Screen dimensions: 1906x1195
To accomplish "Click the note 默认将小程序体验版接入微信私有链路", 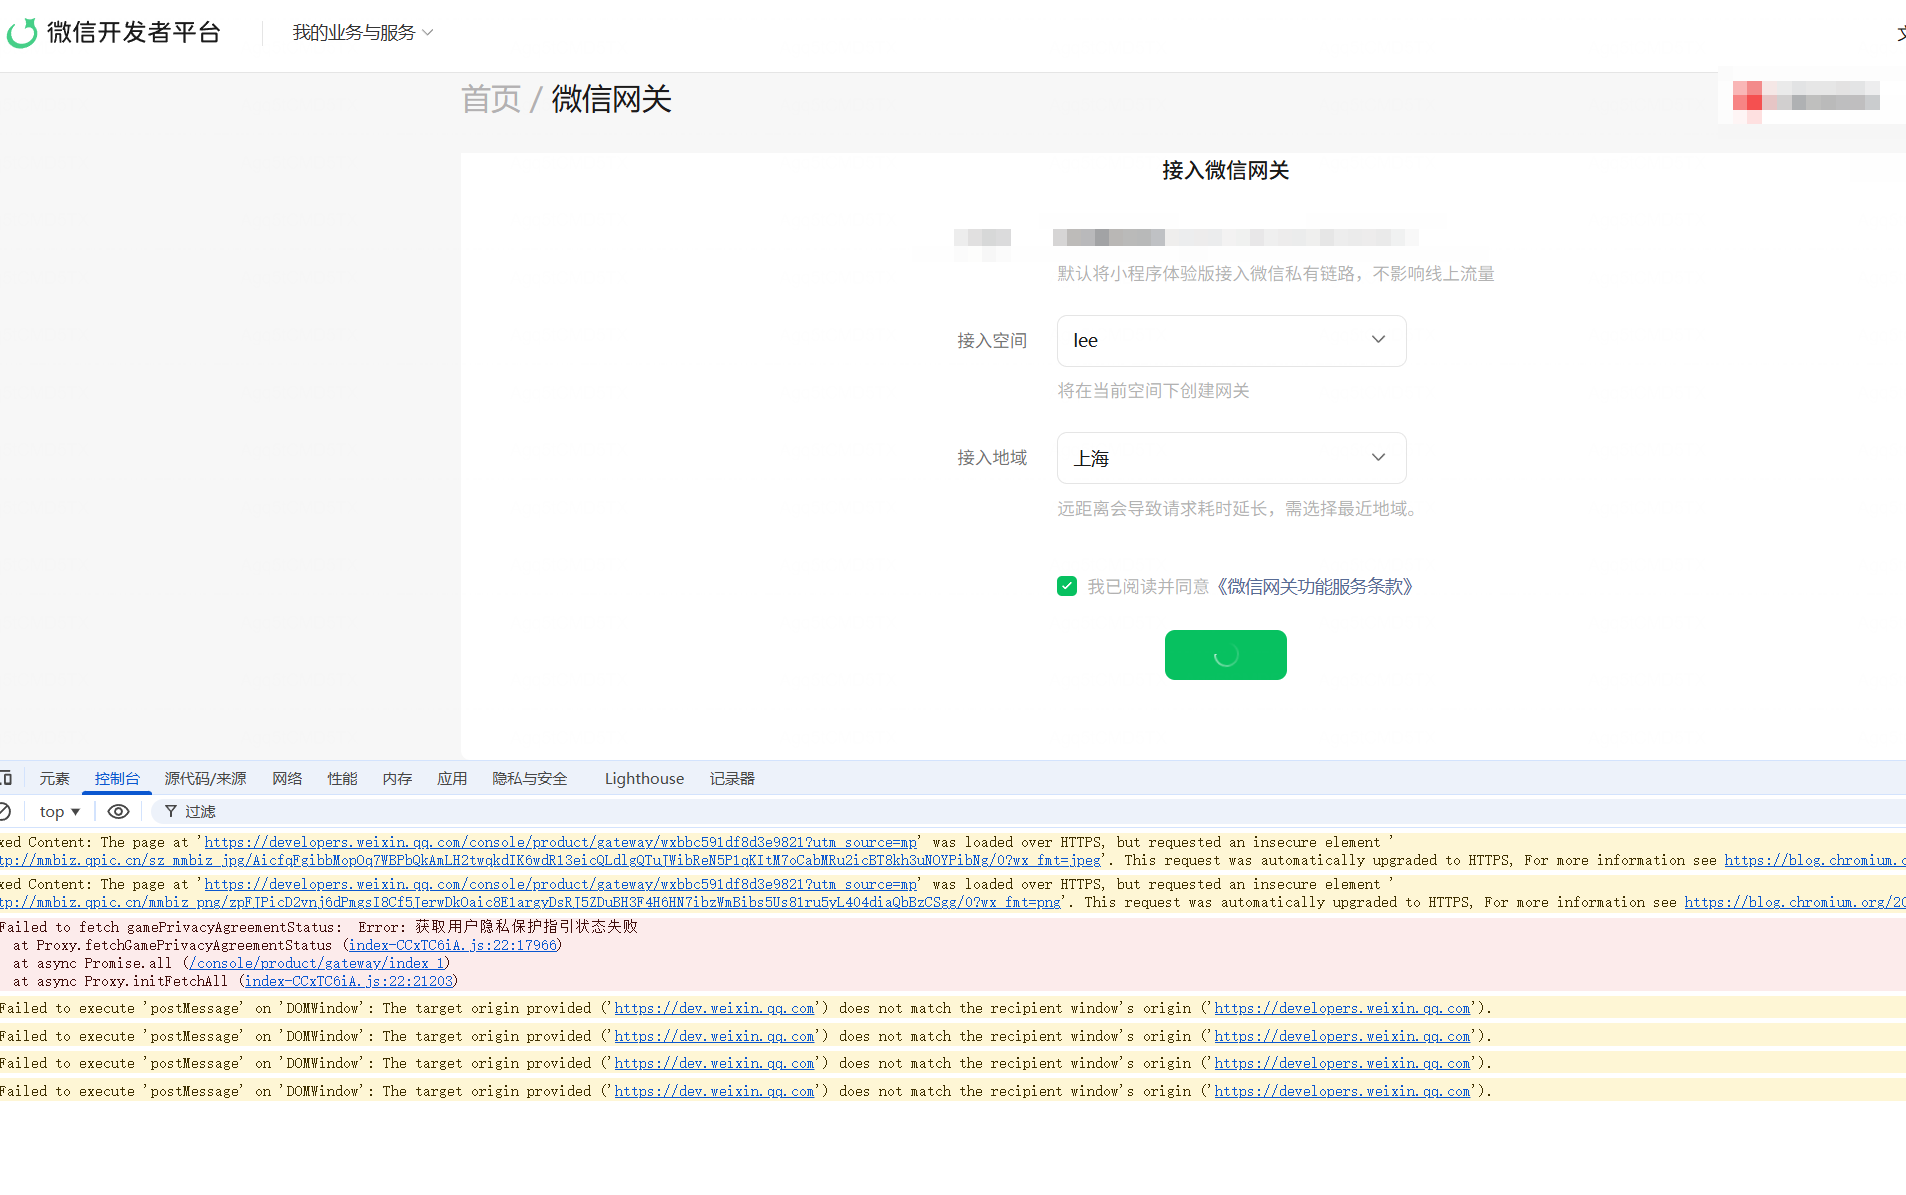I will 1276,274.
